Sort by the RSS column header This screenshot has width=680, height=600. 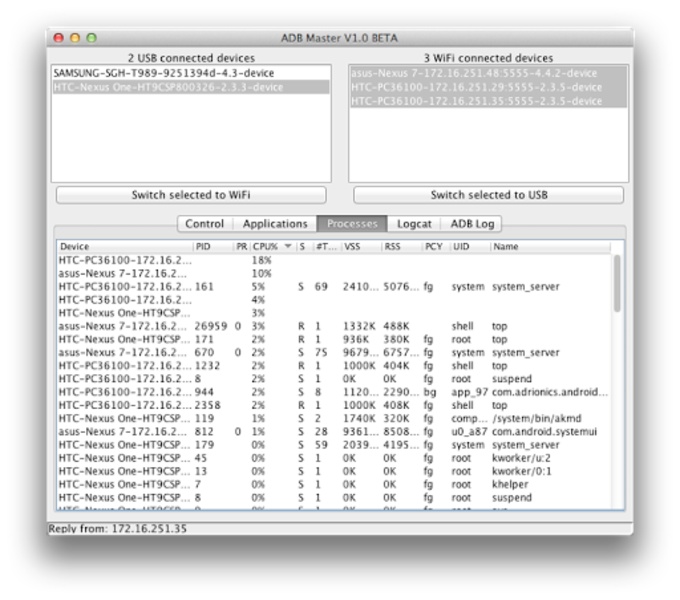(x=402, y=247)
